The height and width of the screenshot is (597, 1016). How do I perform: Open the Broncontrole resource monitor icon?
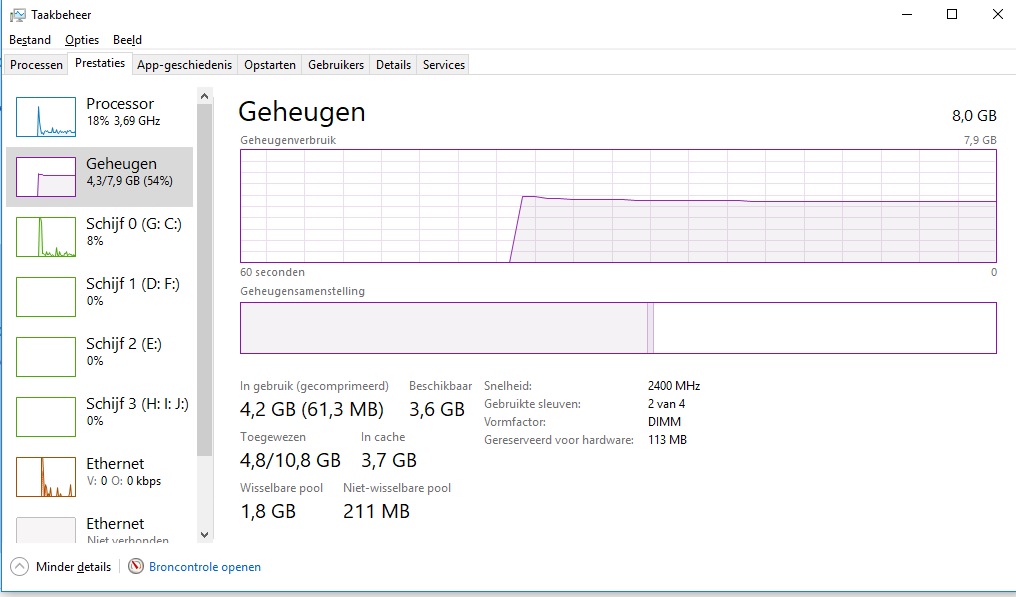(x=136, y=567)
